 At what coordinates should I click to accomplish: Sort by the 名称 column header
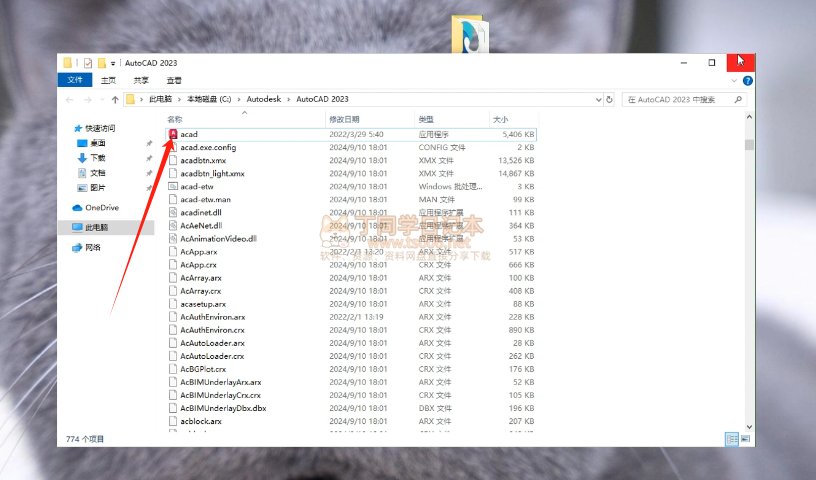click(x=245, y=119)
